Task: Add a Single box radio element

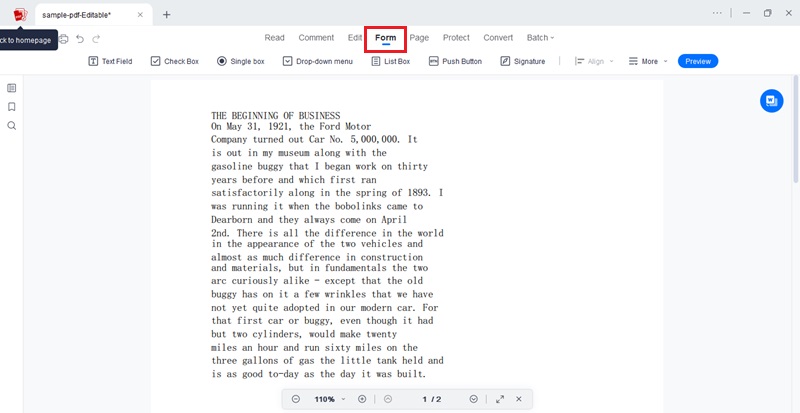Action: coord(241,61)
